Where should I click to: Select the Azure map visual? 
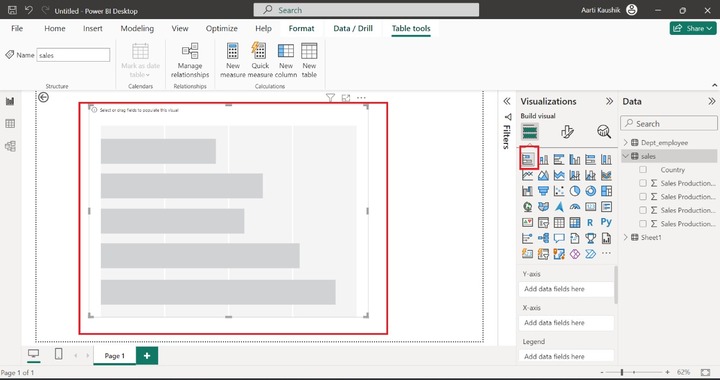(x=559, y=207)
